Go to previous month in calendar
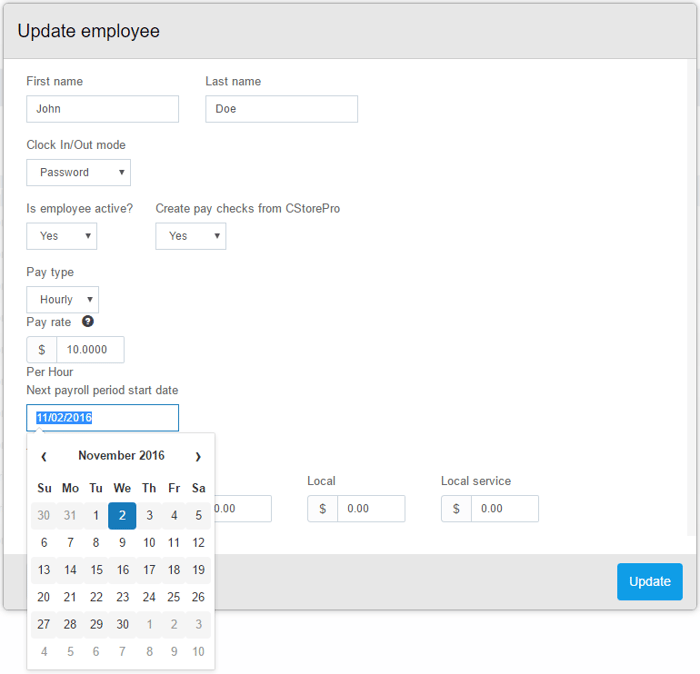This screenshot has height=674, width=700. [x=44, y=456]
